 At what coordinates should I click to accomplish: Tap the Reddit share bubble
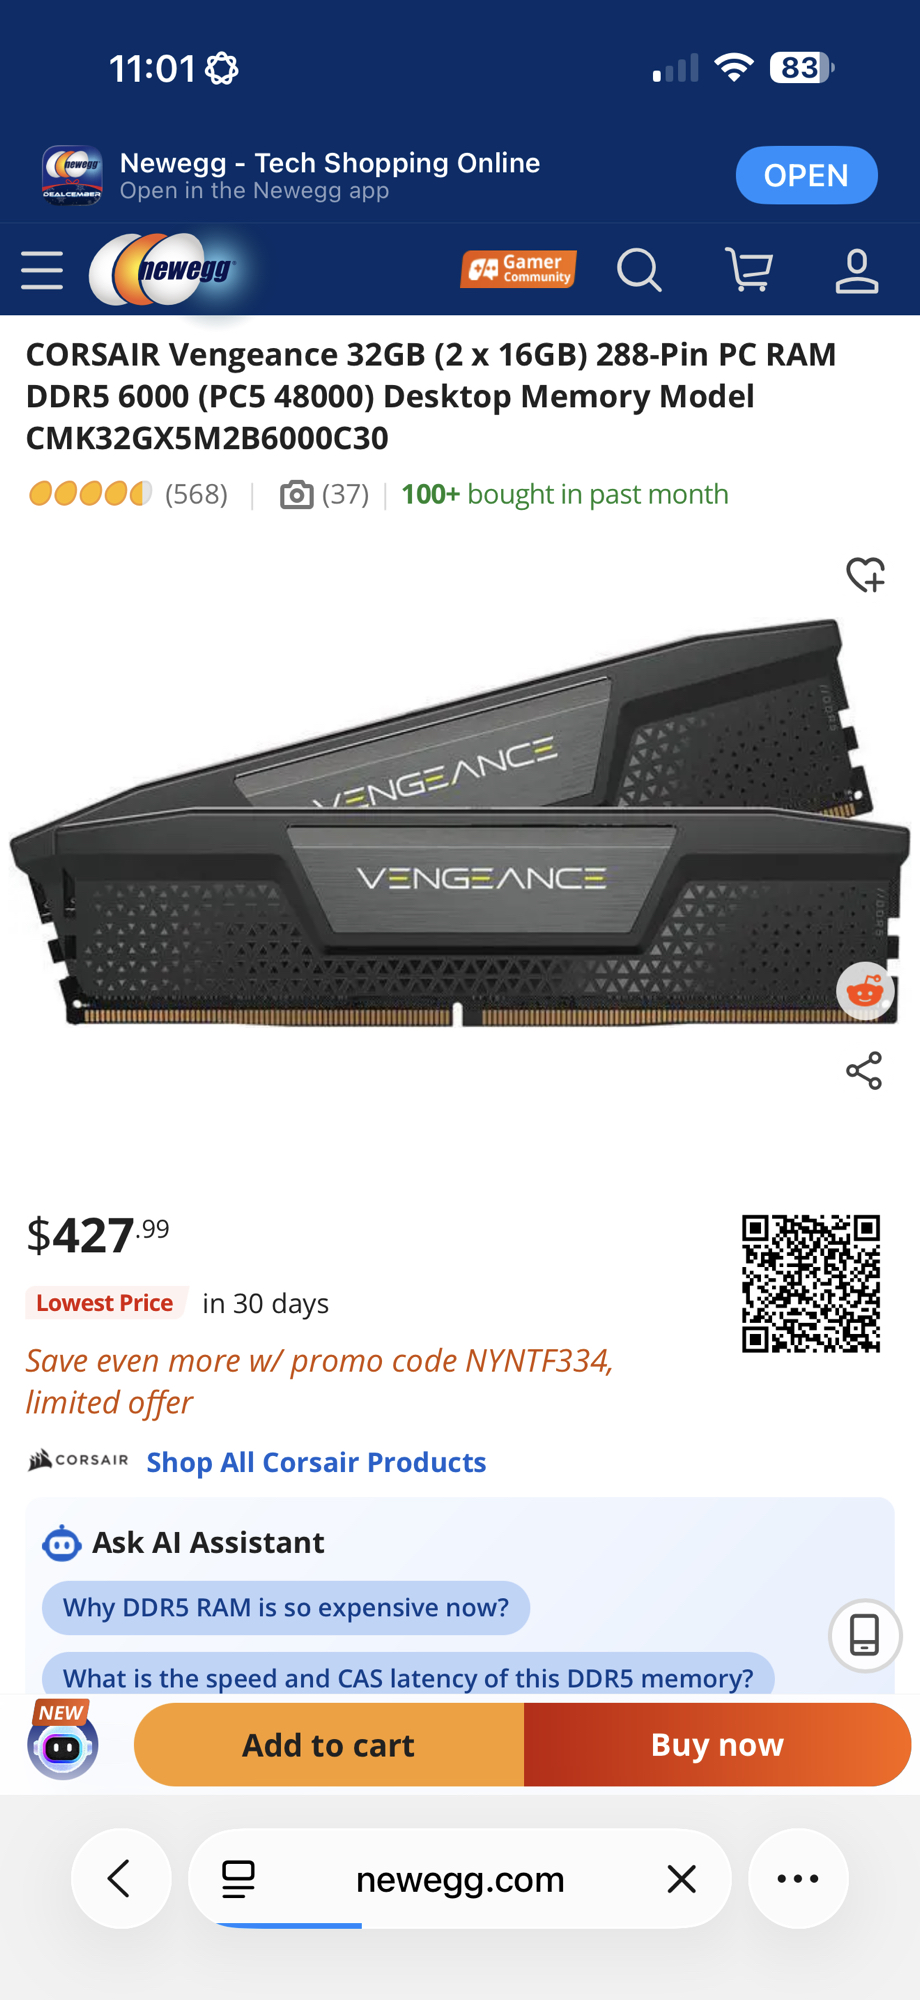[x=865, y=991]
